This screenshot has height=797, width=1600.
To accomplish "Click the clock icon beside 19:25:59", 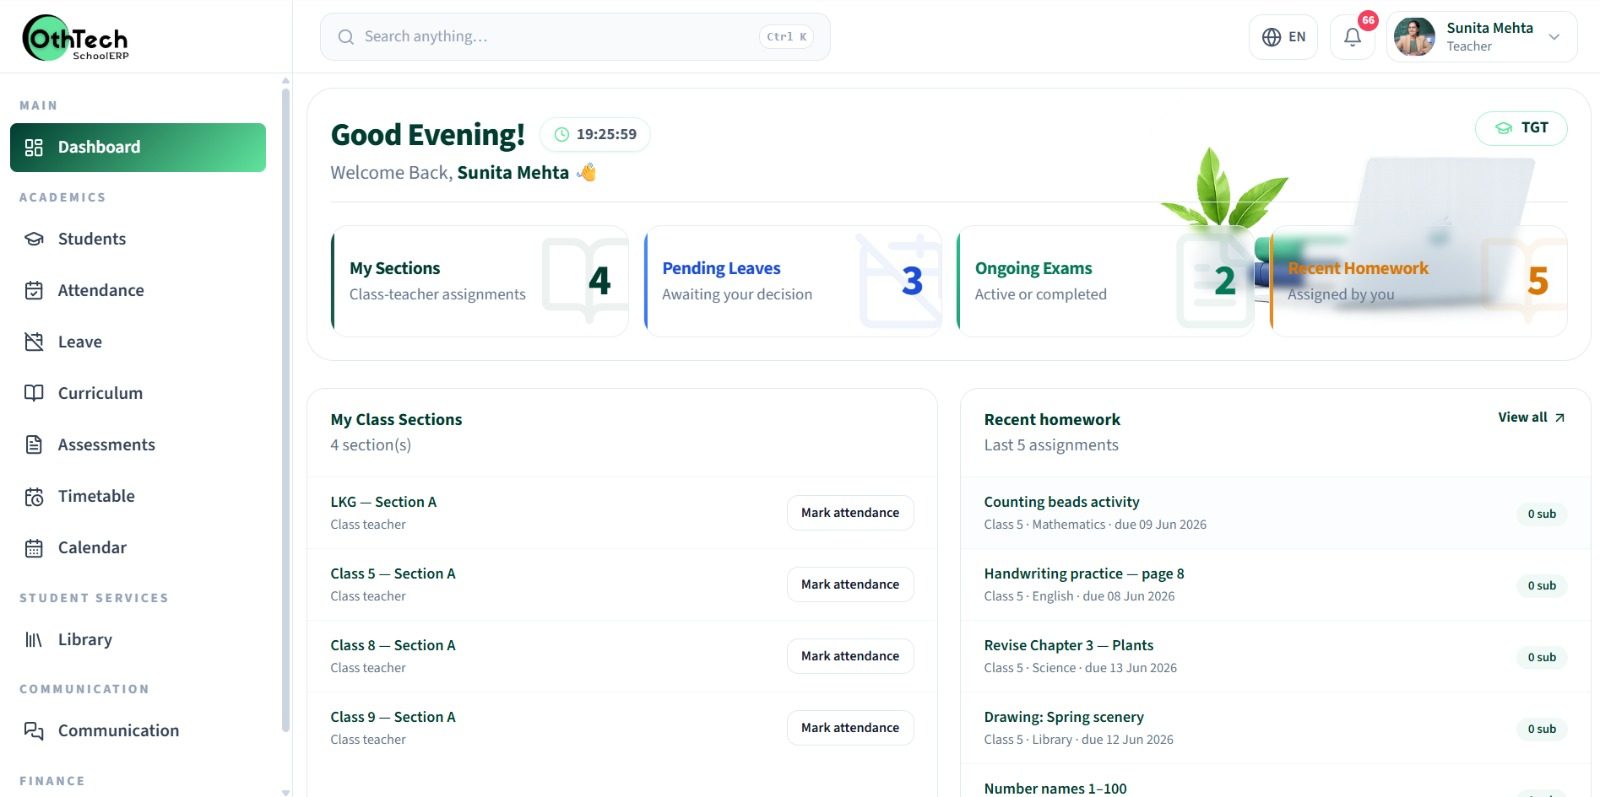I will [x=562, y=135].
